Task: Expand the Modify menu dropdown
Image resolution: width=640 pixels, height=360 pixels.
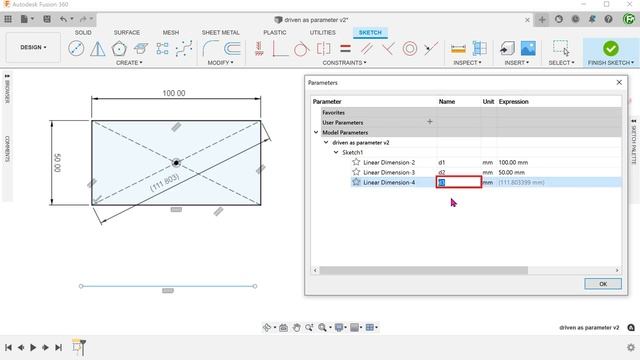Action: click(x=220, y=63)
